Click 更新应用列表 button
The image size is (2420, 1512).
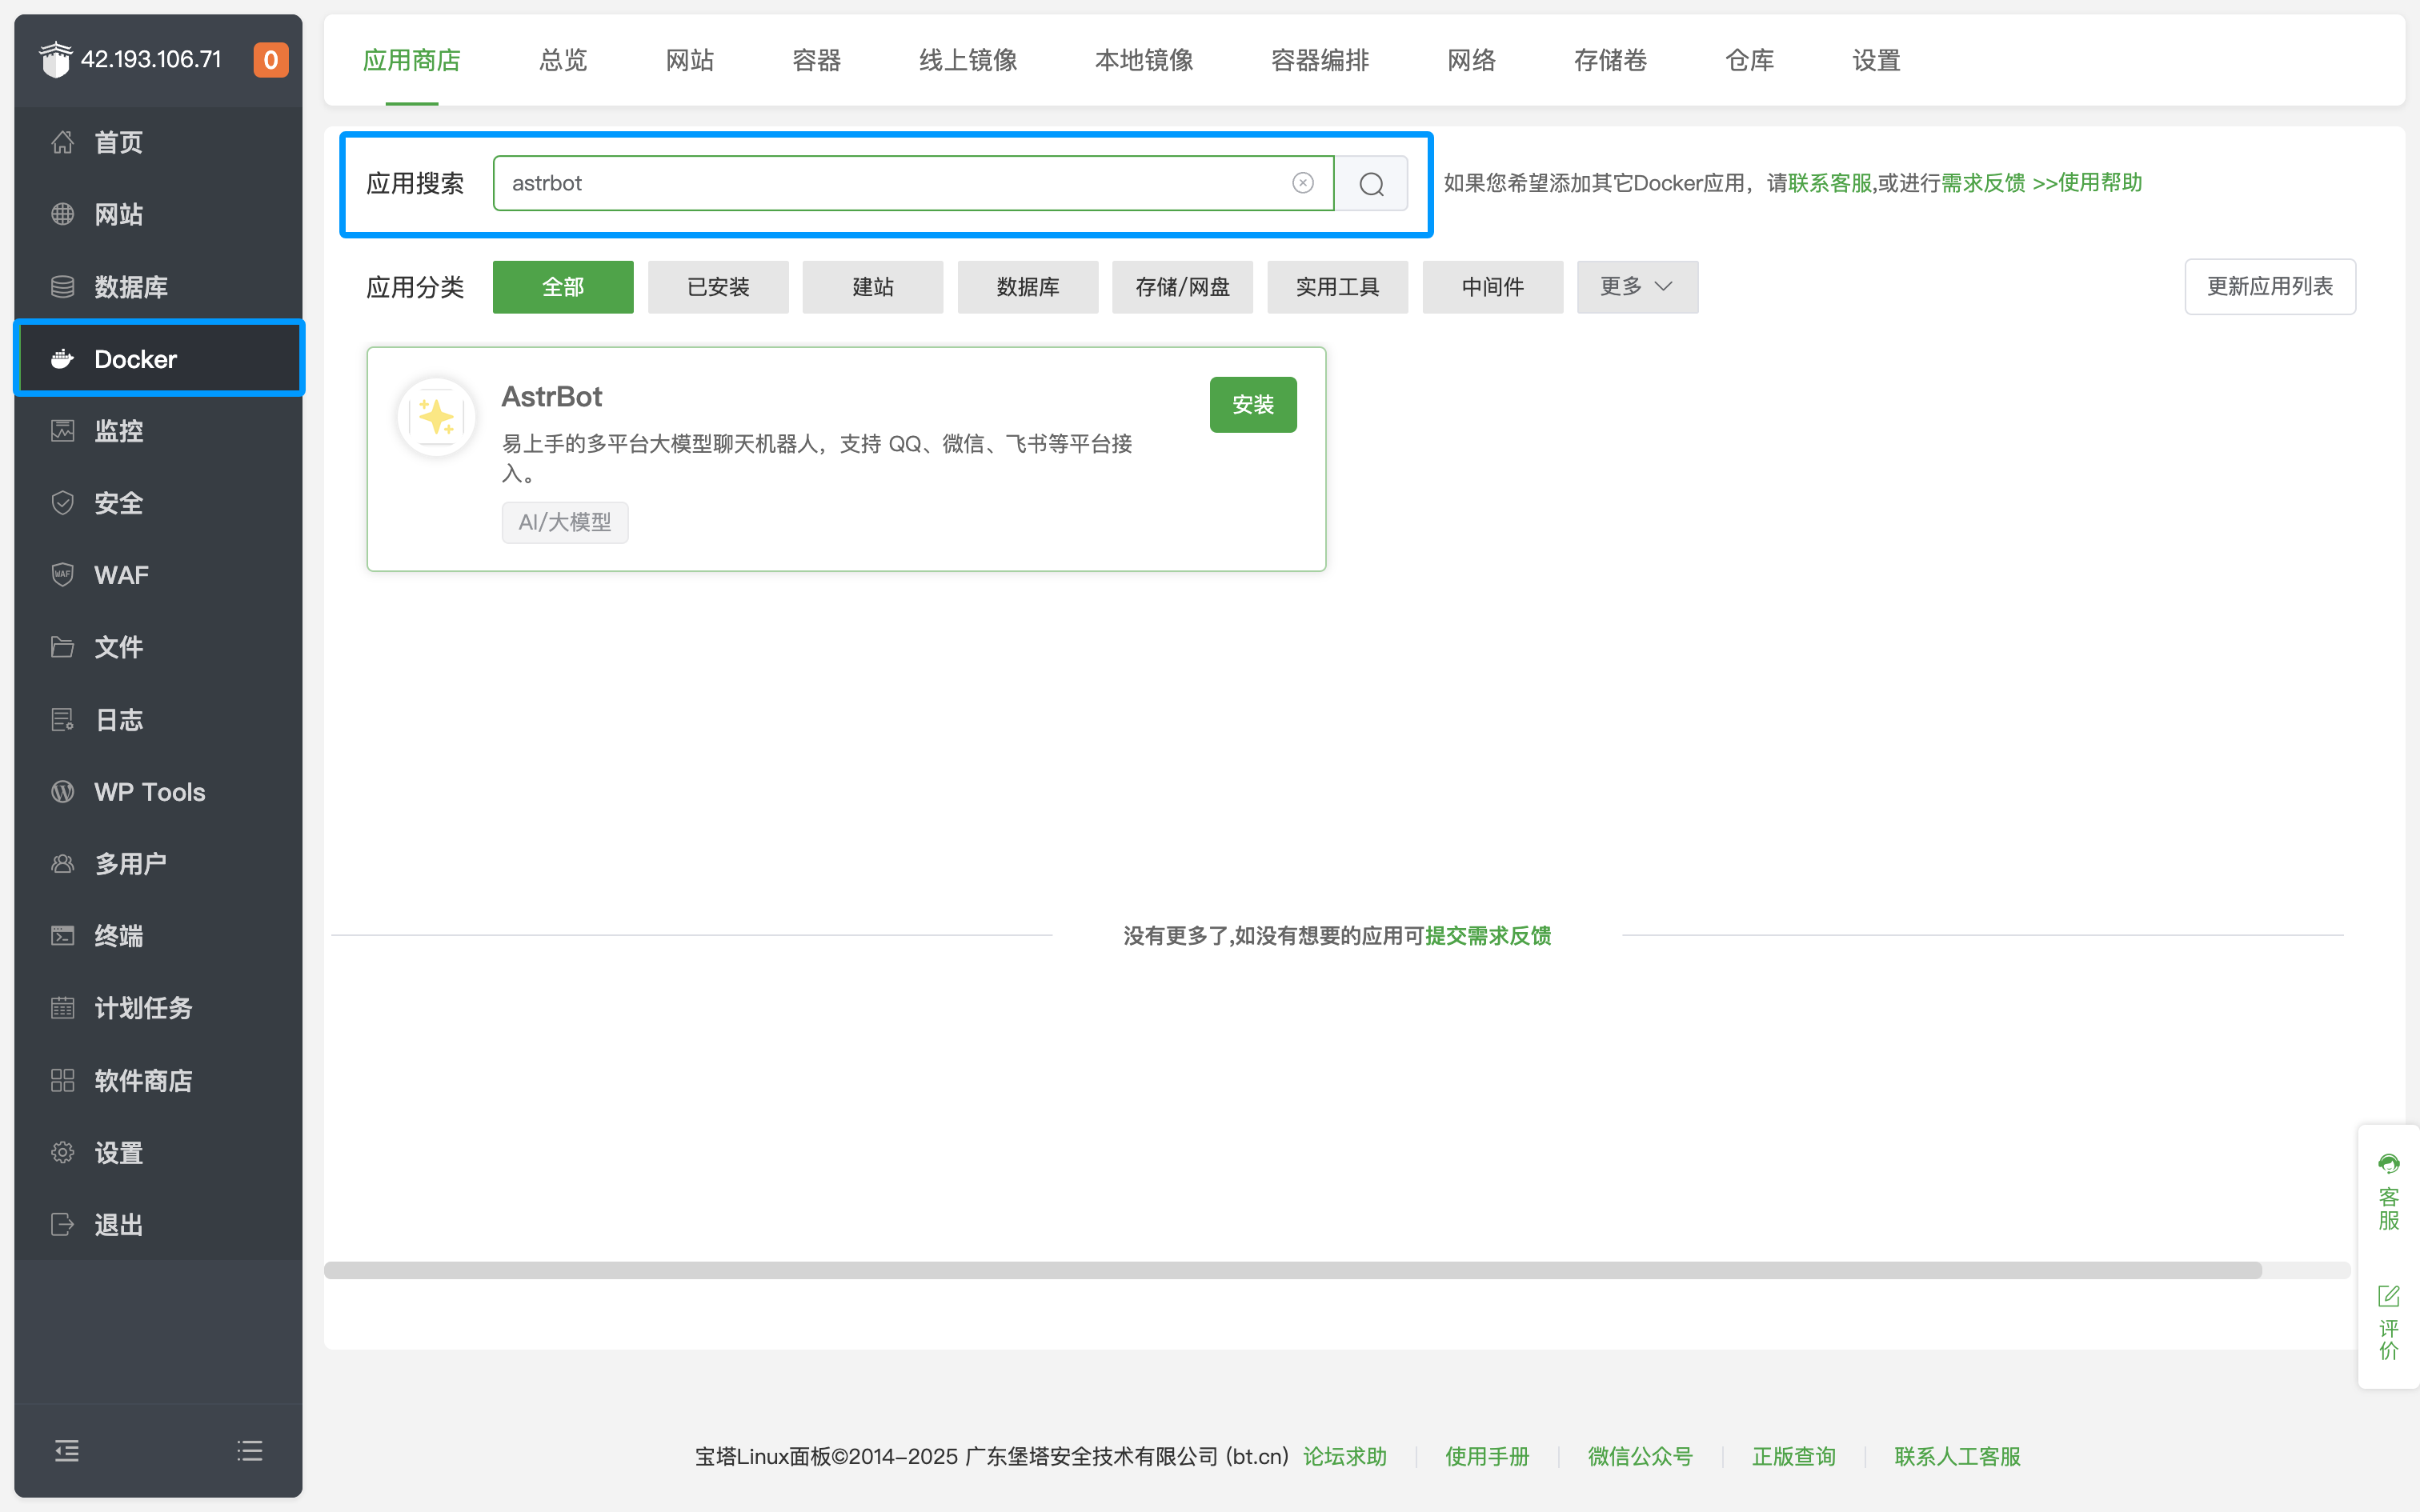tap(2269, 287)
